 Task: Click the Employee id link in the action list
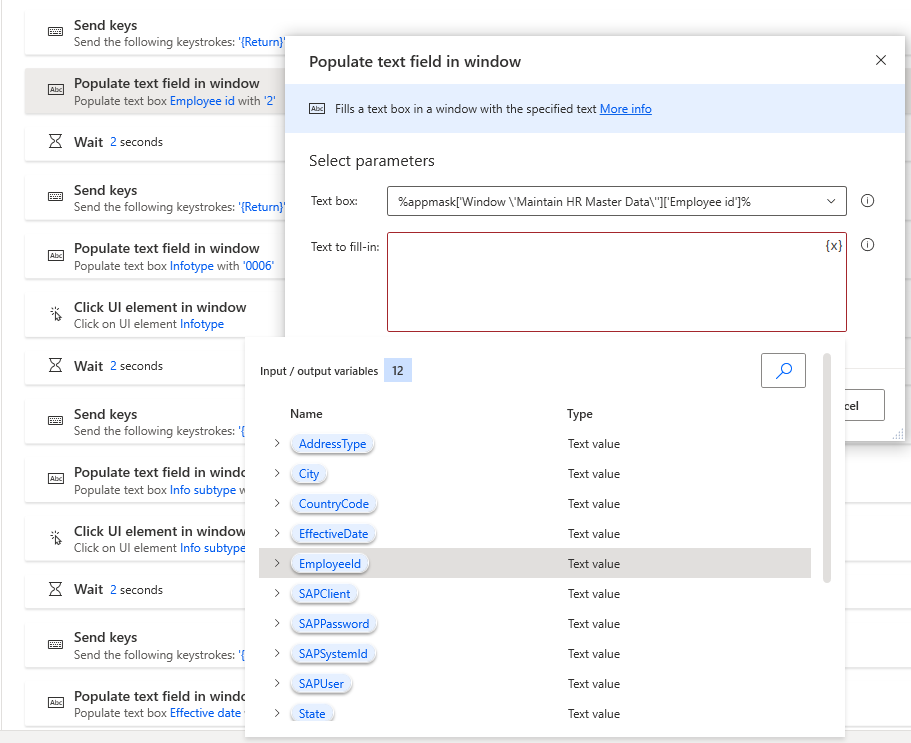coord(202,100)
